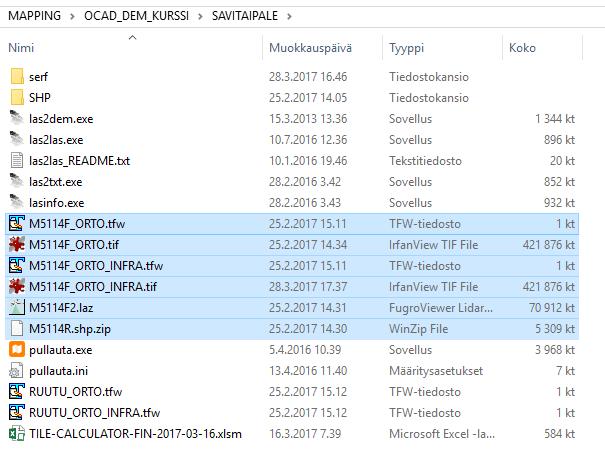Click the M5114R.shp.zip file icon
Viewport: 605px width, 456px height.
point(17,328)
